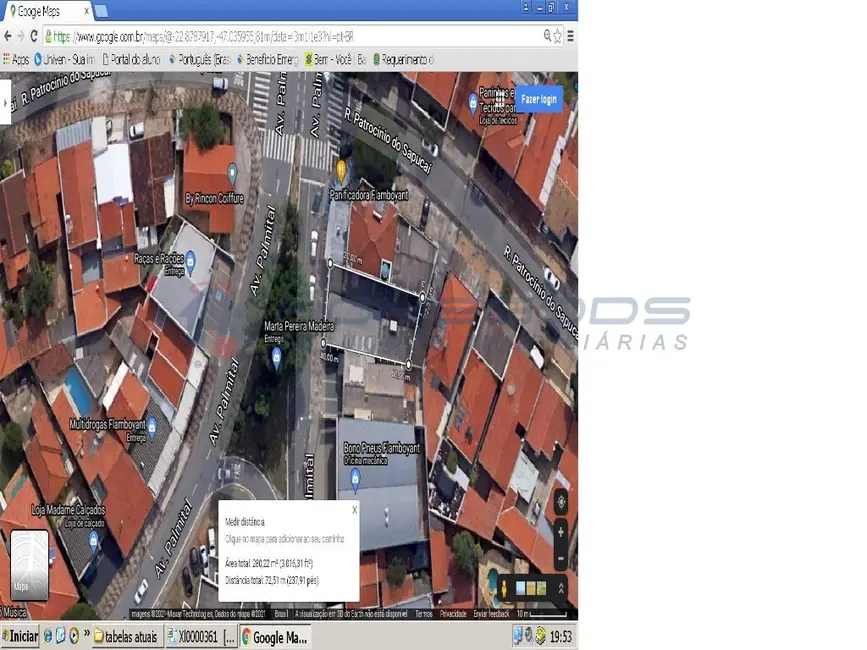The image size is (867, 650).
Task: Click the 'Fazer login' button
Action: (538, 99)
